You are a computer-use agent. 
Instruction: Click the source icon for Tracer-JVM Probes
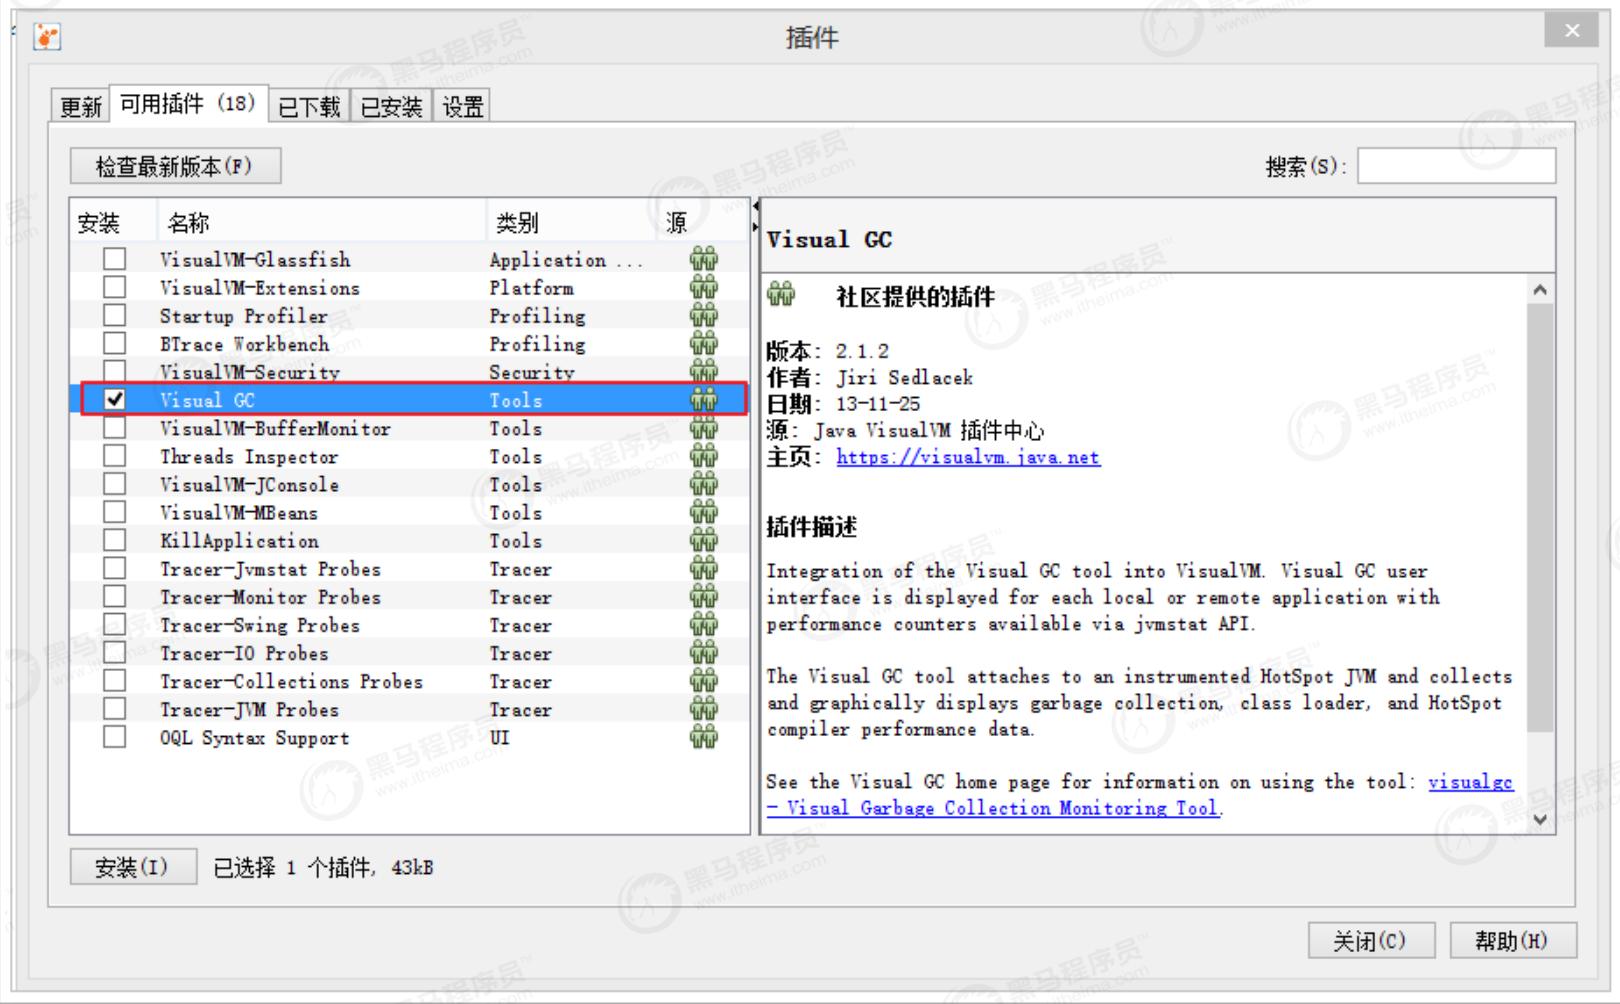tap(703, 709)
